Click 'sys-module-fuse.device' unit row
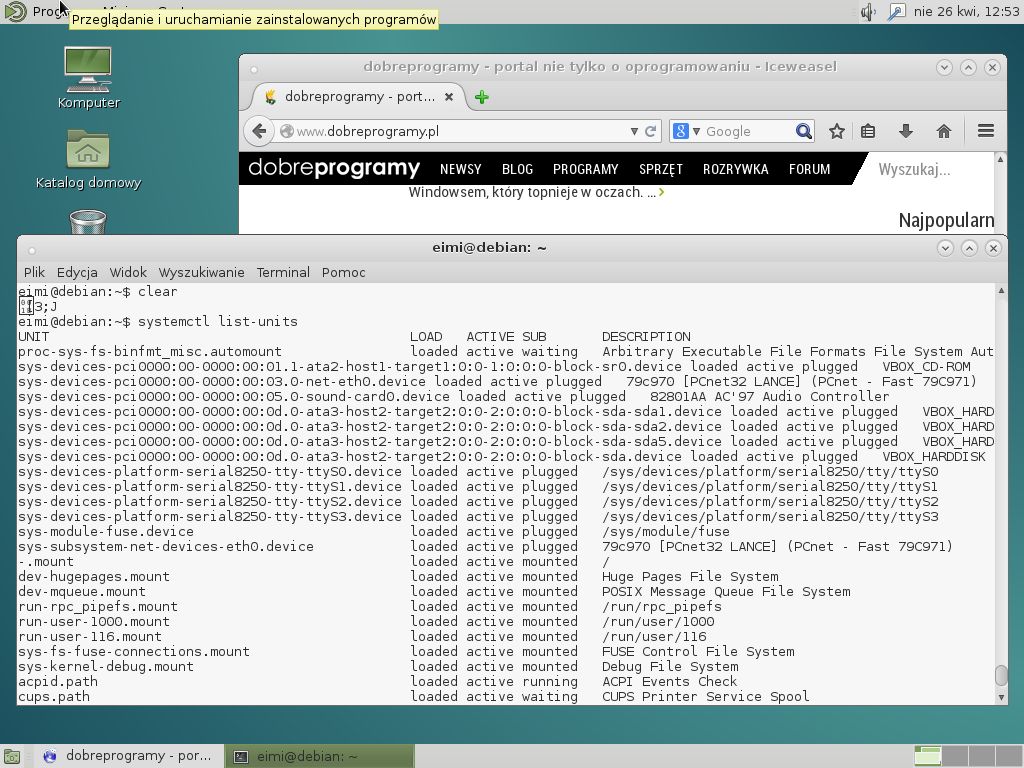This screenshot has width=1024, height=768. [374, 532]
